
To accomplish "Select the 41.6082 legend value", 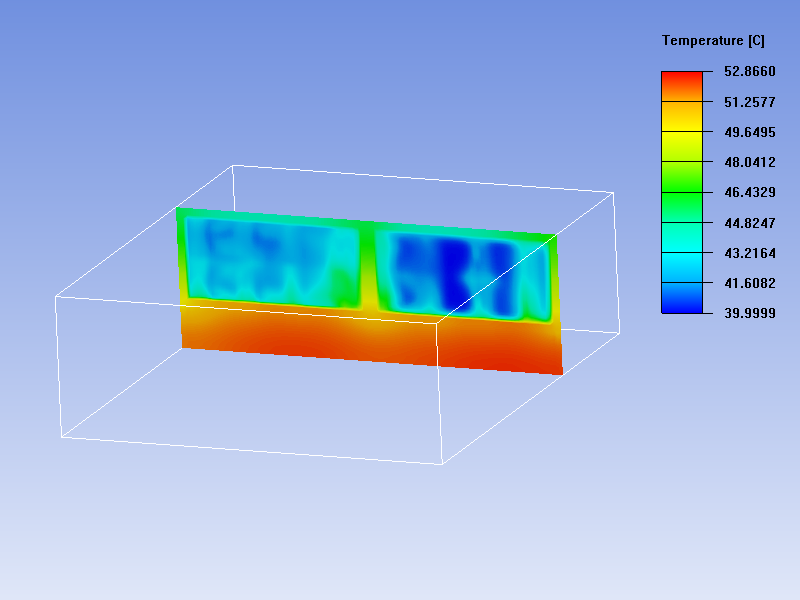I will [749, 283].
